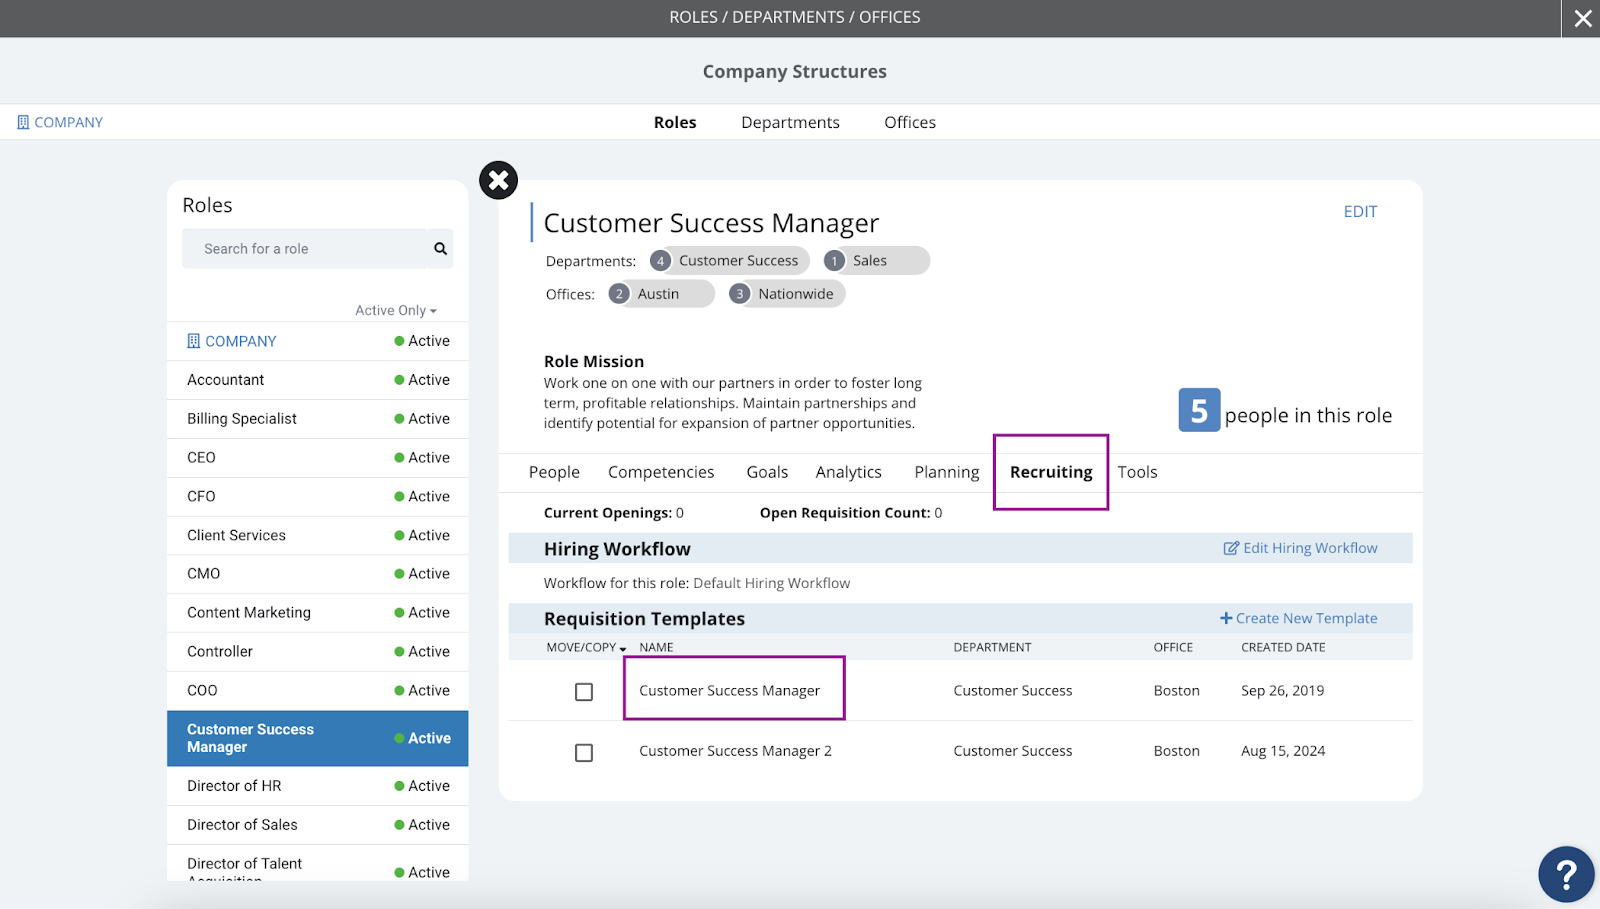1600x909 pixels.
Task: Switch to the Roles tab
Action: pyautogui.click(x=675, y=122)
